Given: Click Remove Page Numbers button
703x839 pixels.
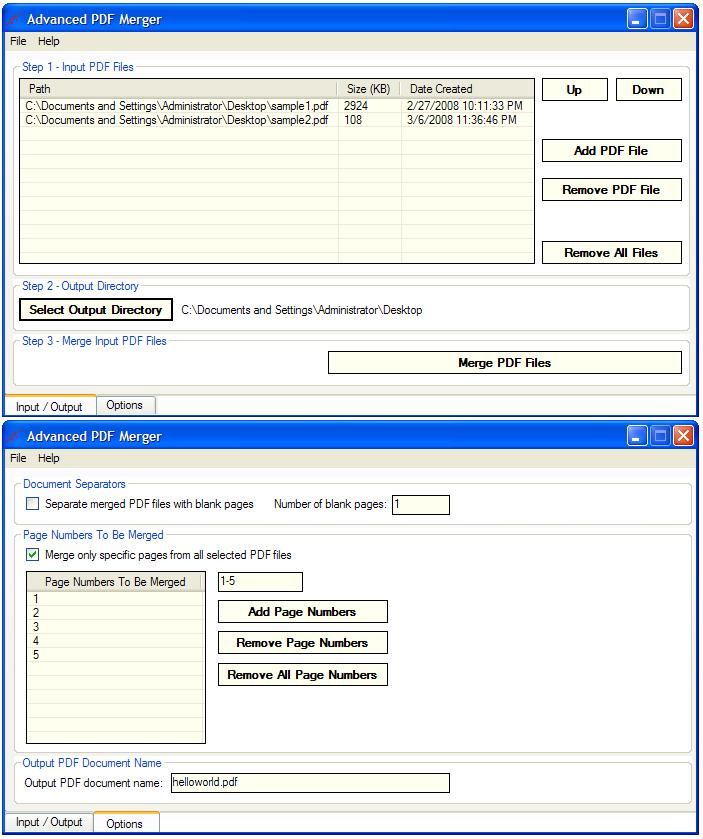Looking at the screenshot, I should click(303, 643).
